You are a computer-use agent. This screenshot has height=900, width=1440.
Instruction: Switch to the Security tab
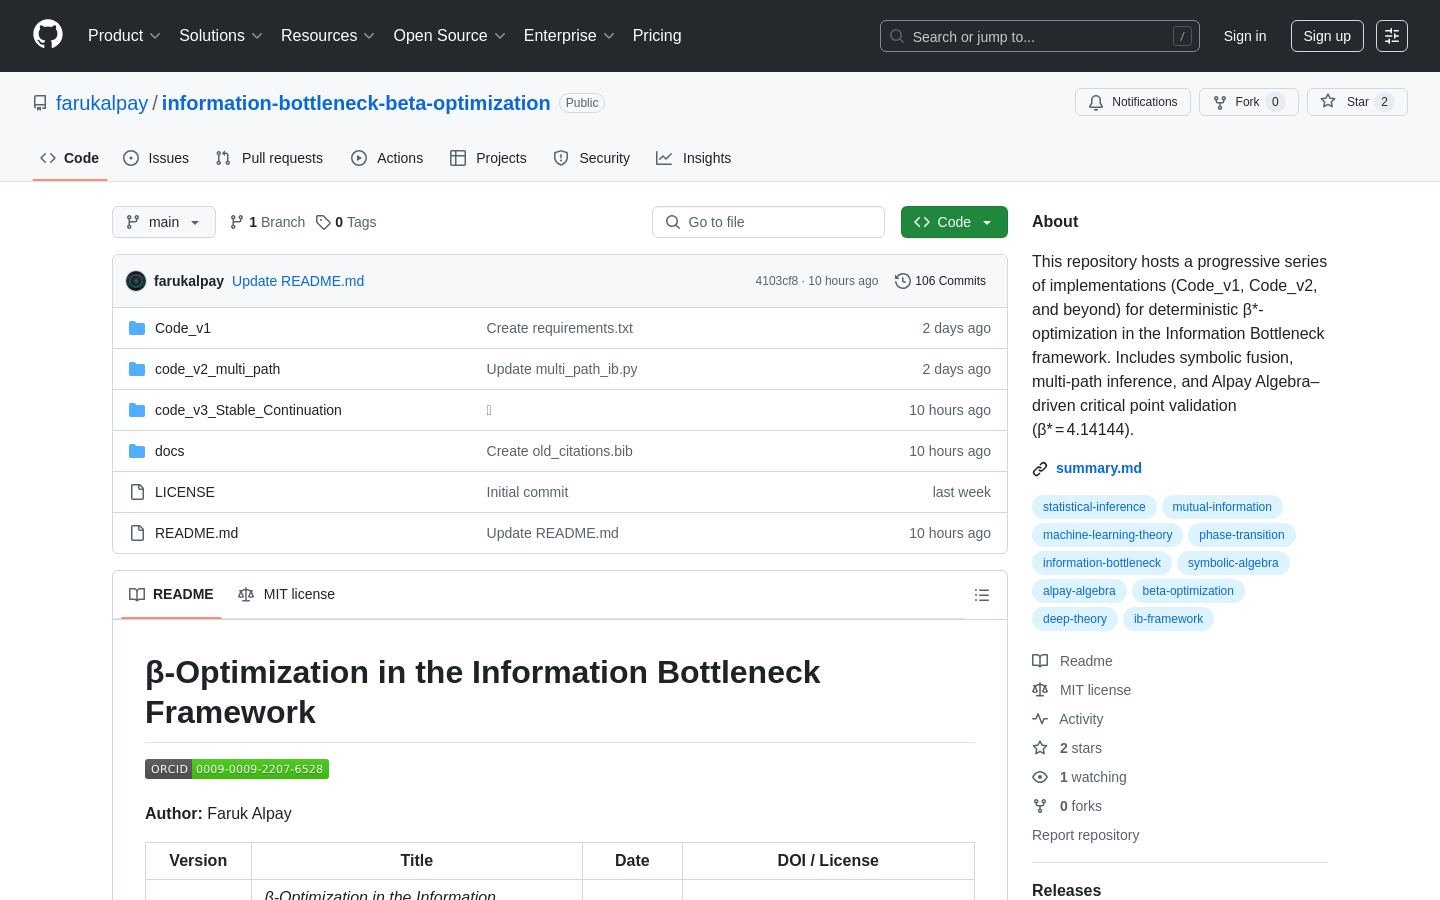click(592, 158)
